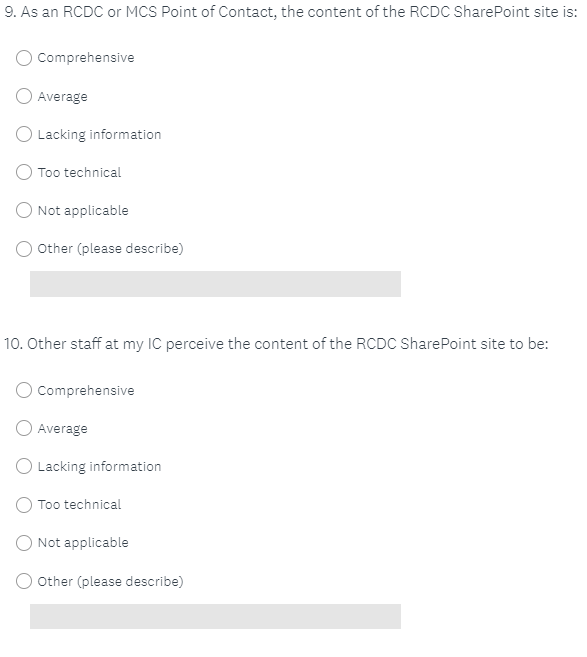Click the Comprehensive label in question 9
This screenshot has width=587, height=657.
(86, 58)
